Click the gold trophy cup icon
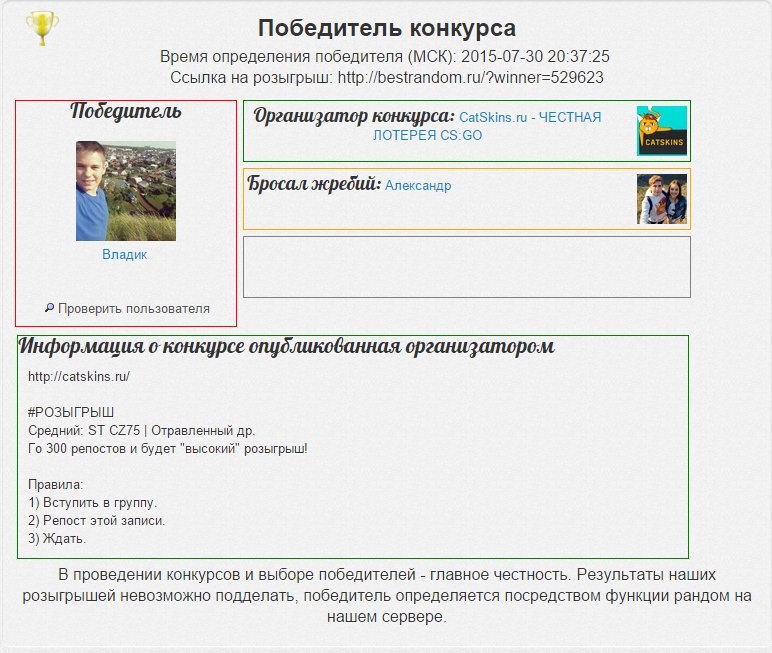This screenshot has height=653, width=772. pos(42,29)
